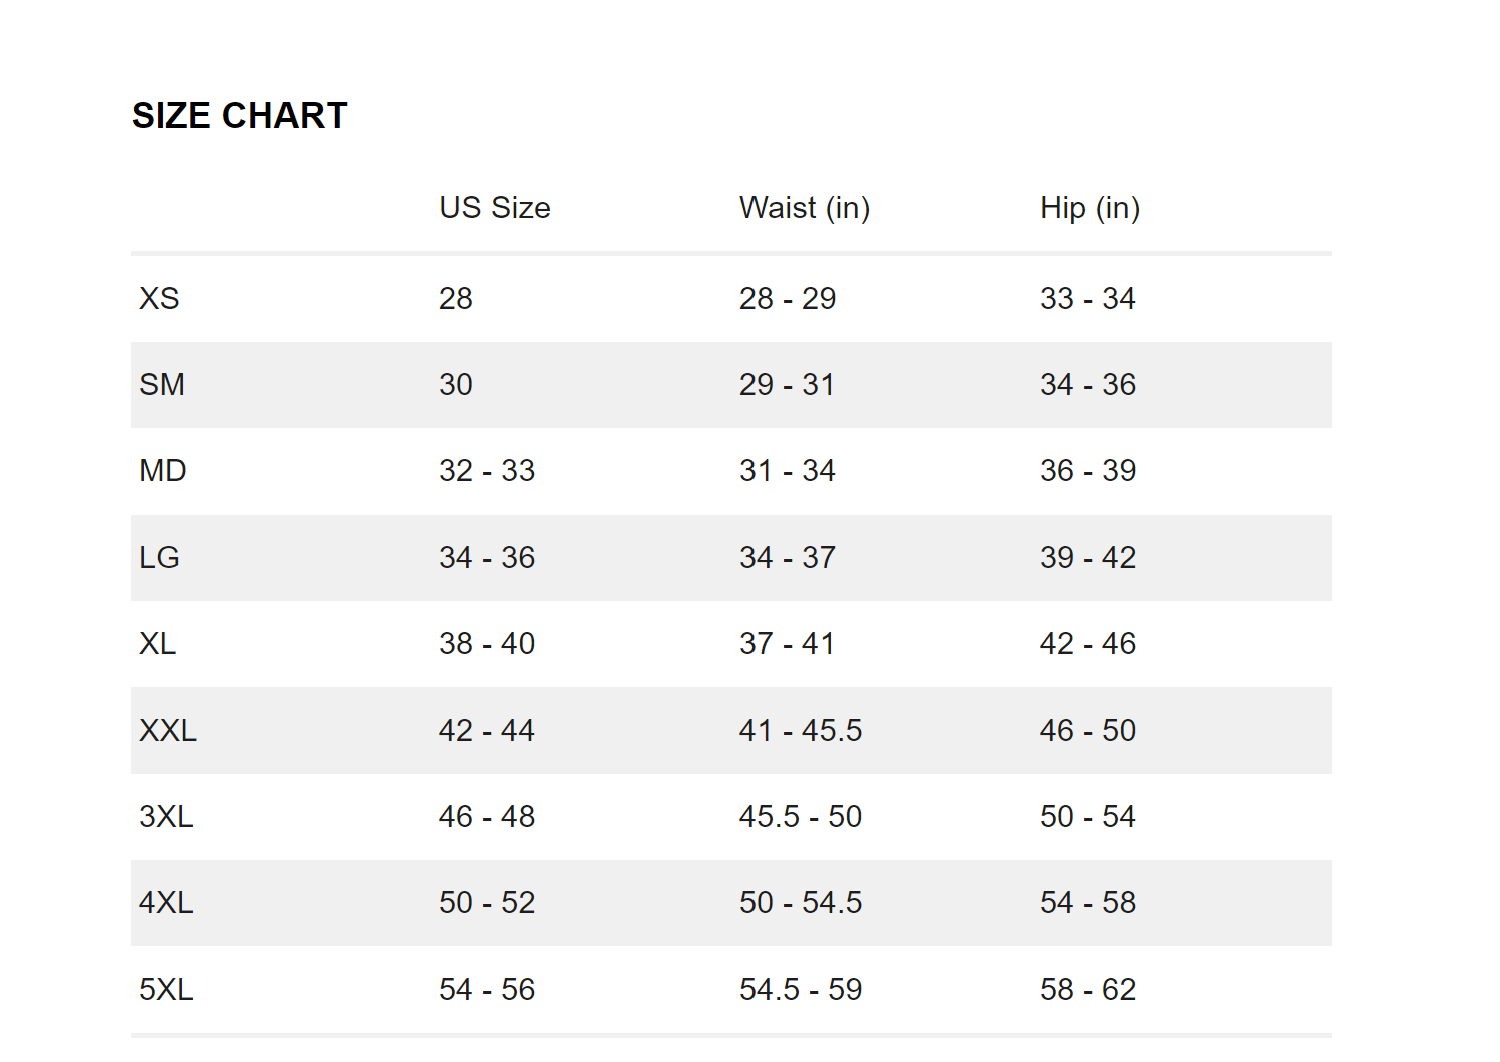The width and height of the screenshot is (1500, 1062).
Task: Click the SM row label
Action: point(162,384)
